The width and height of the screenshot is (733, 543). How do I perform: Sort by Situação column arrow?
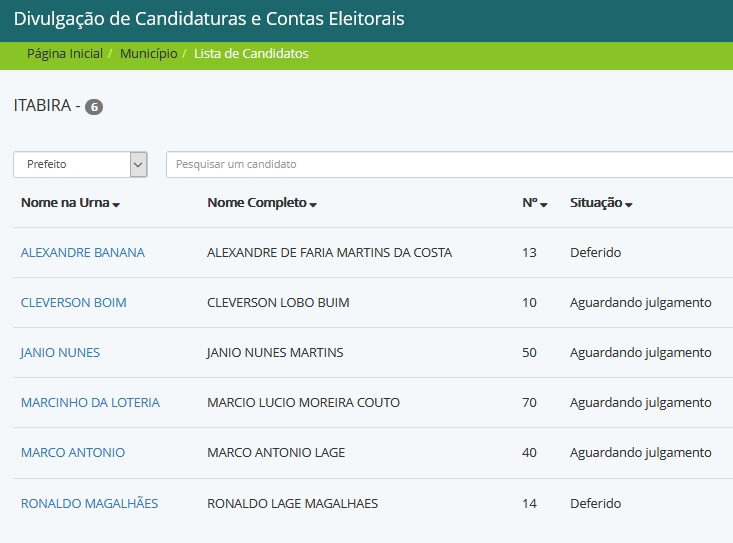click(x=629, y=204)
